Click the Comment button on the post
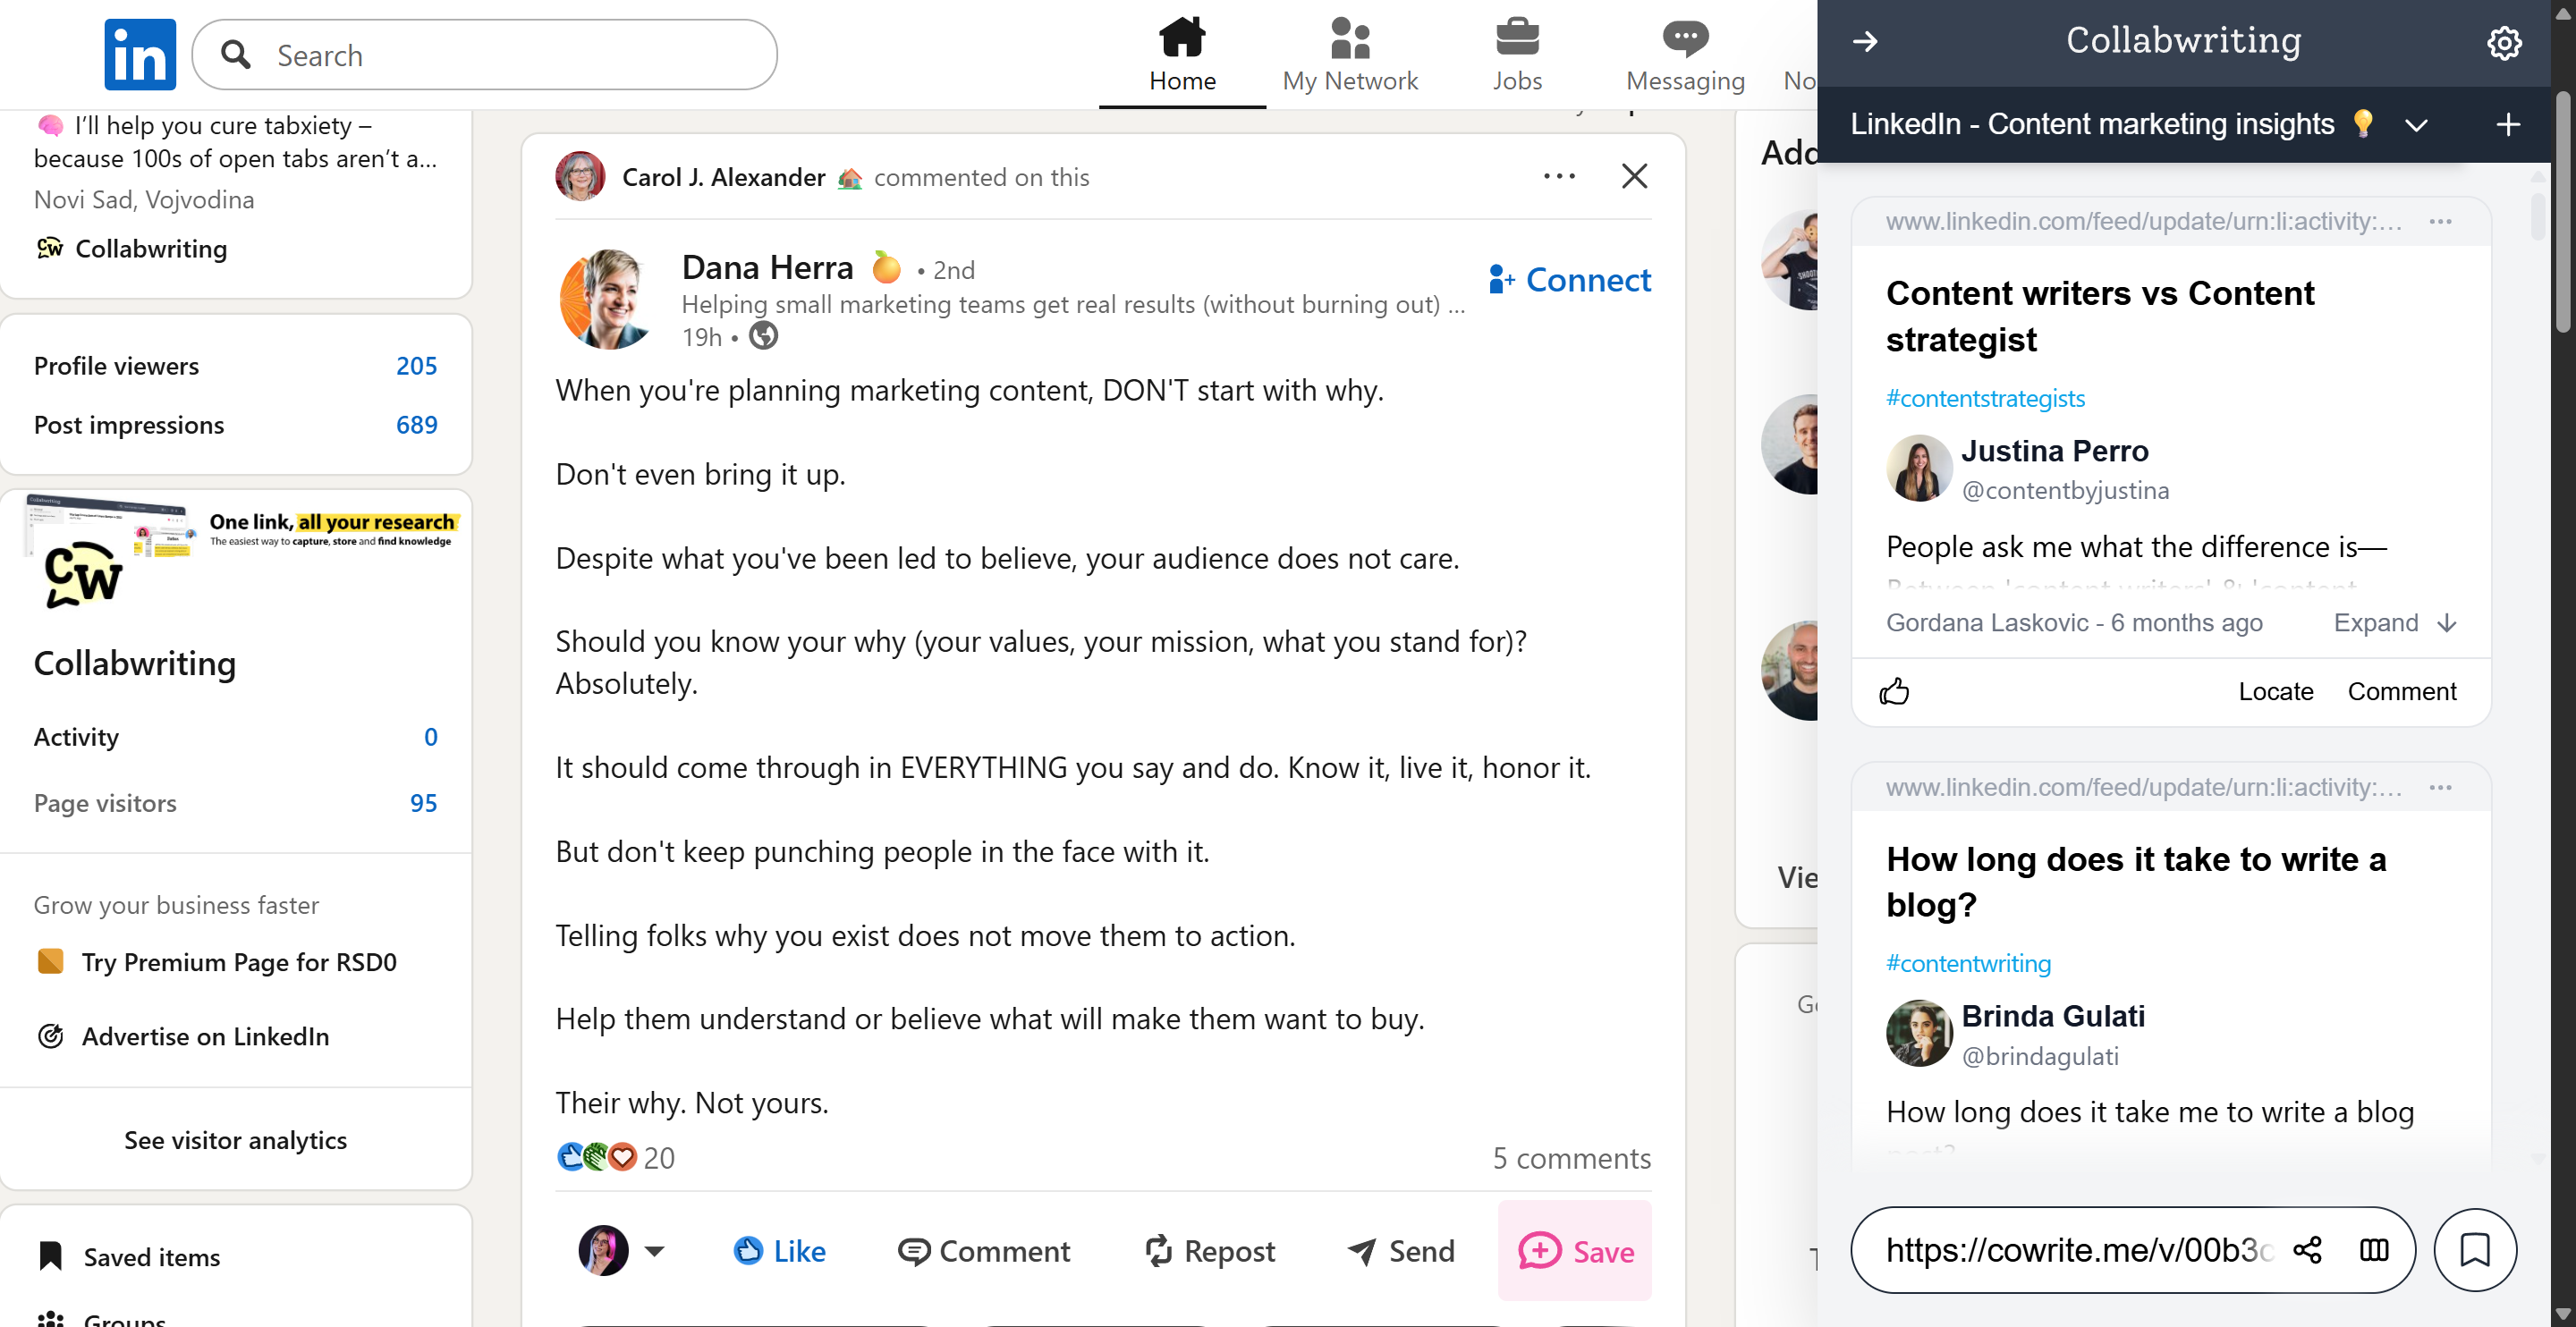The height and width of the screenshot is (1327, 2576). [x=984, y=1251]
